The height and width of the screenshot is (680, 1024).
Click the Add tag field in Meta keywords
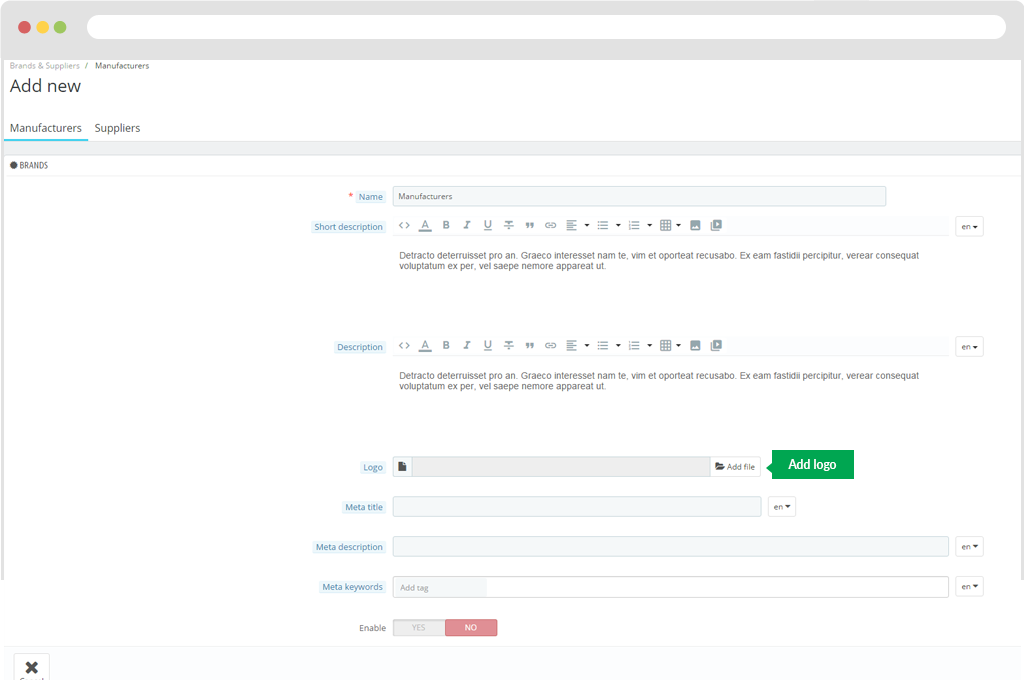click(440, 587)
